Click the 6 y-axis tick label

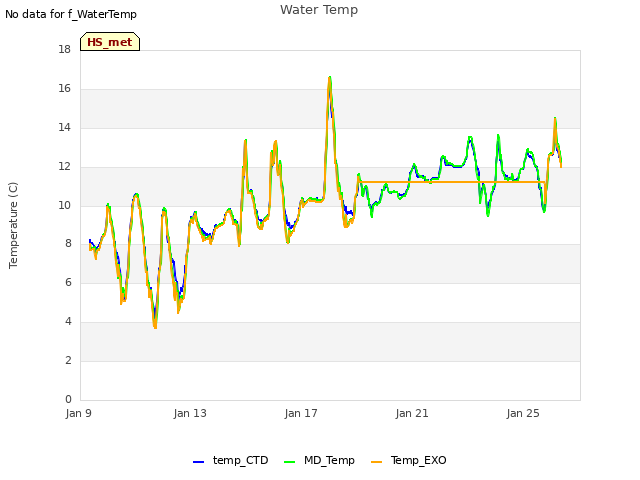pyautogui.click(x=68, y=282)
